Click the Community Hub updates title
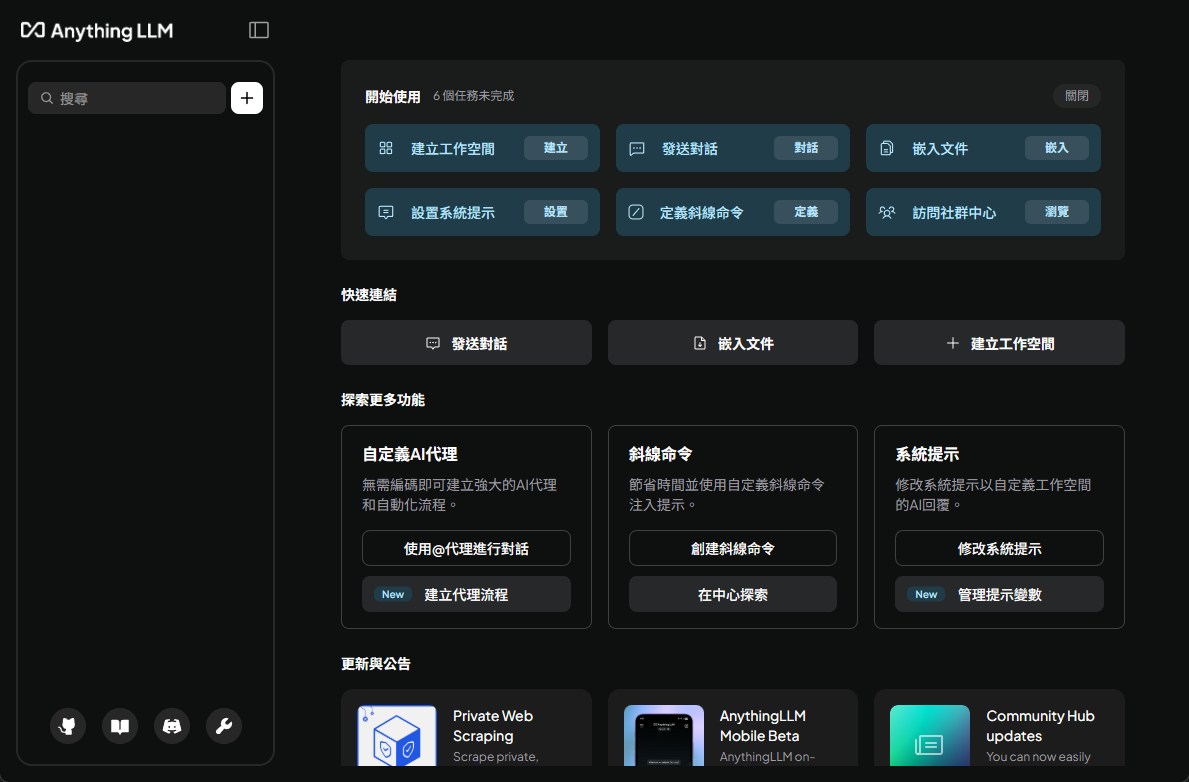This screenshot has width=1189, height=782. coord(1040,726)
